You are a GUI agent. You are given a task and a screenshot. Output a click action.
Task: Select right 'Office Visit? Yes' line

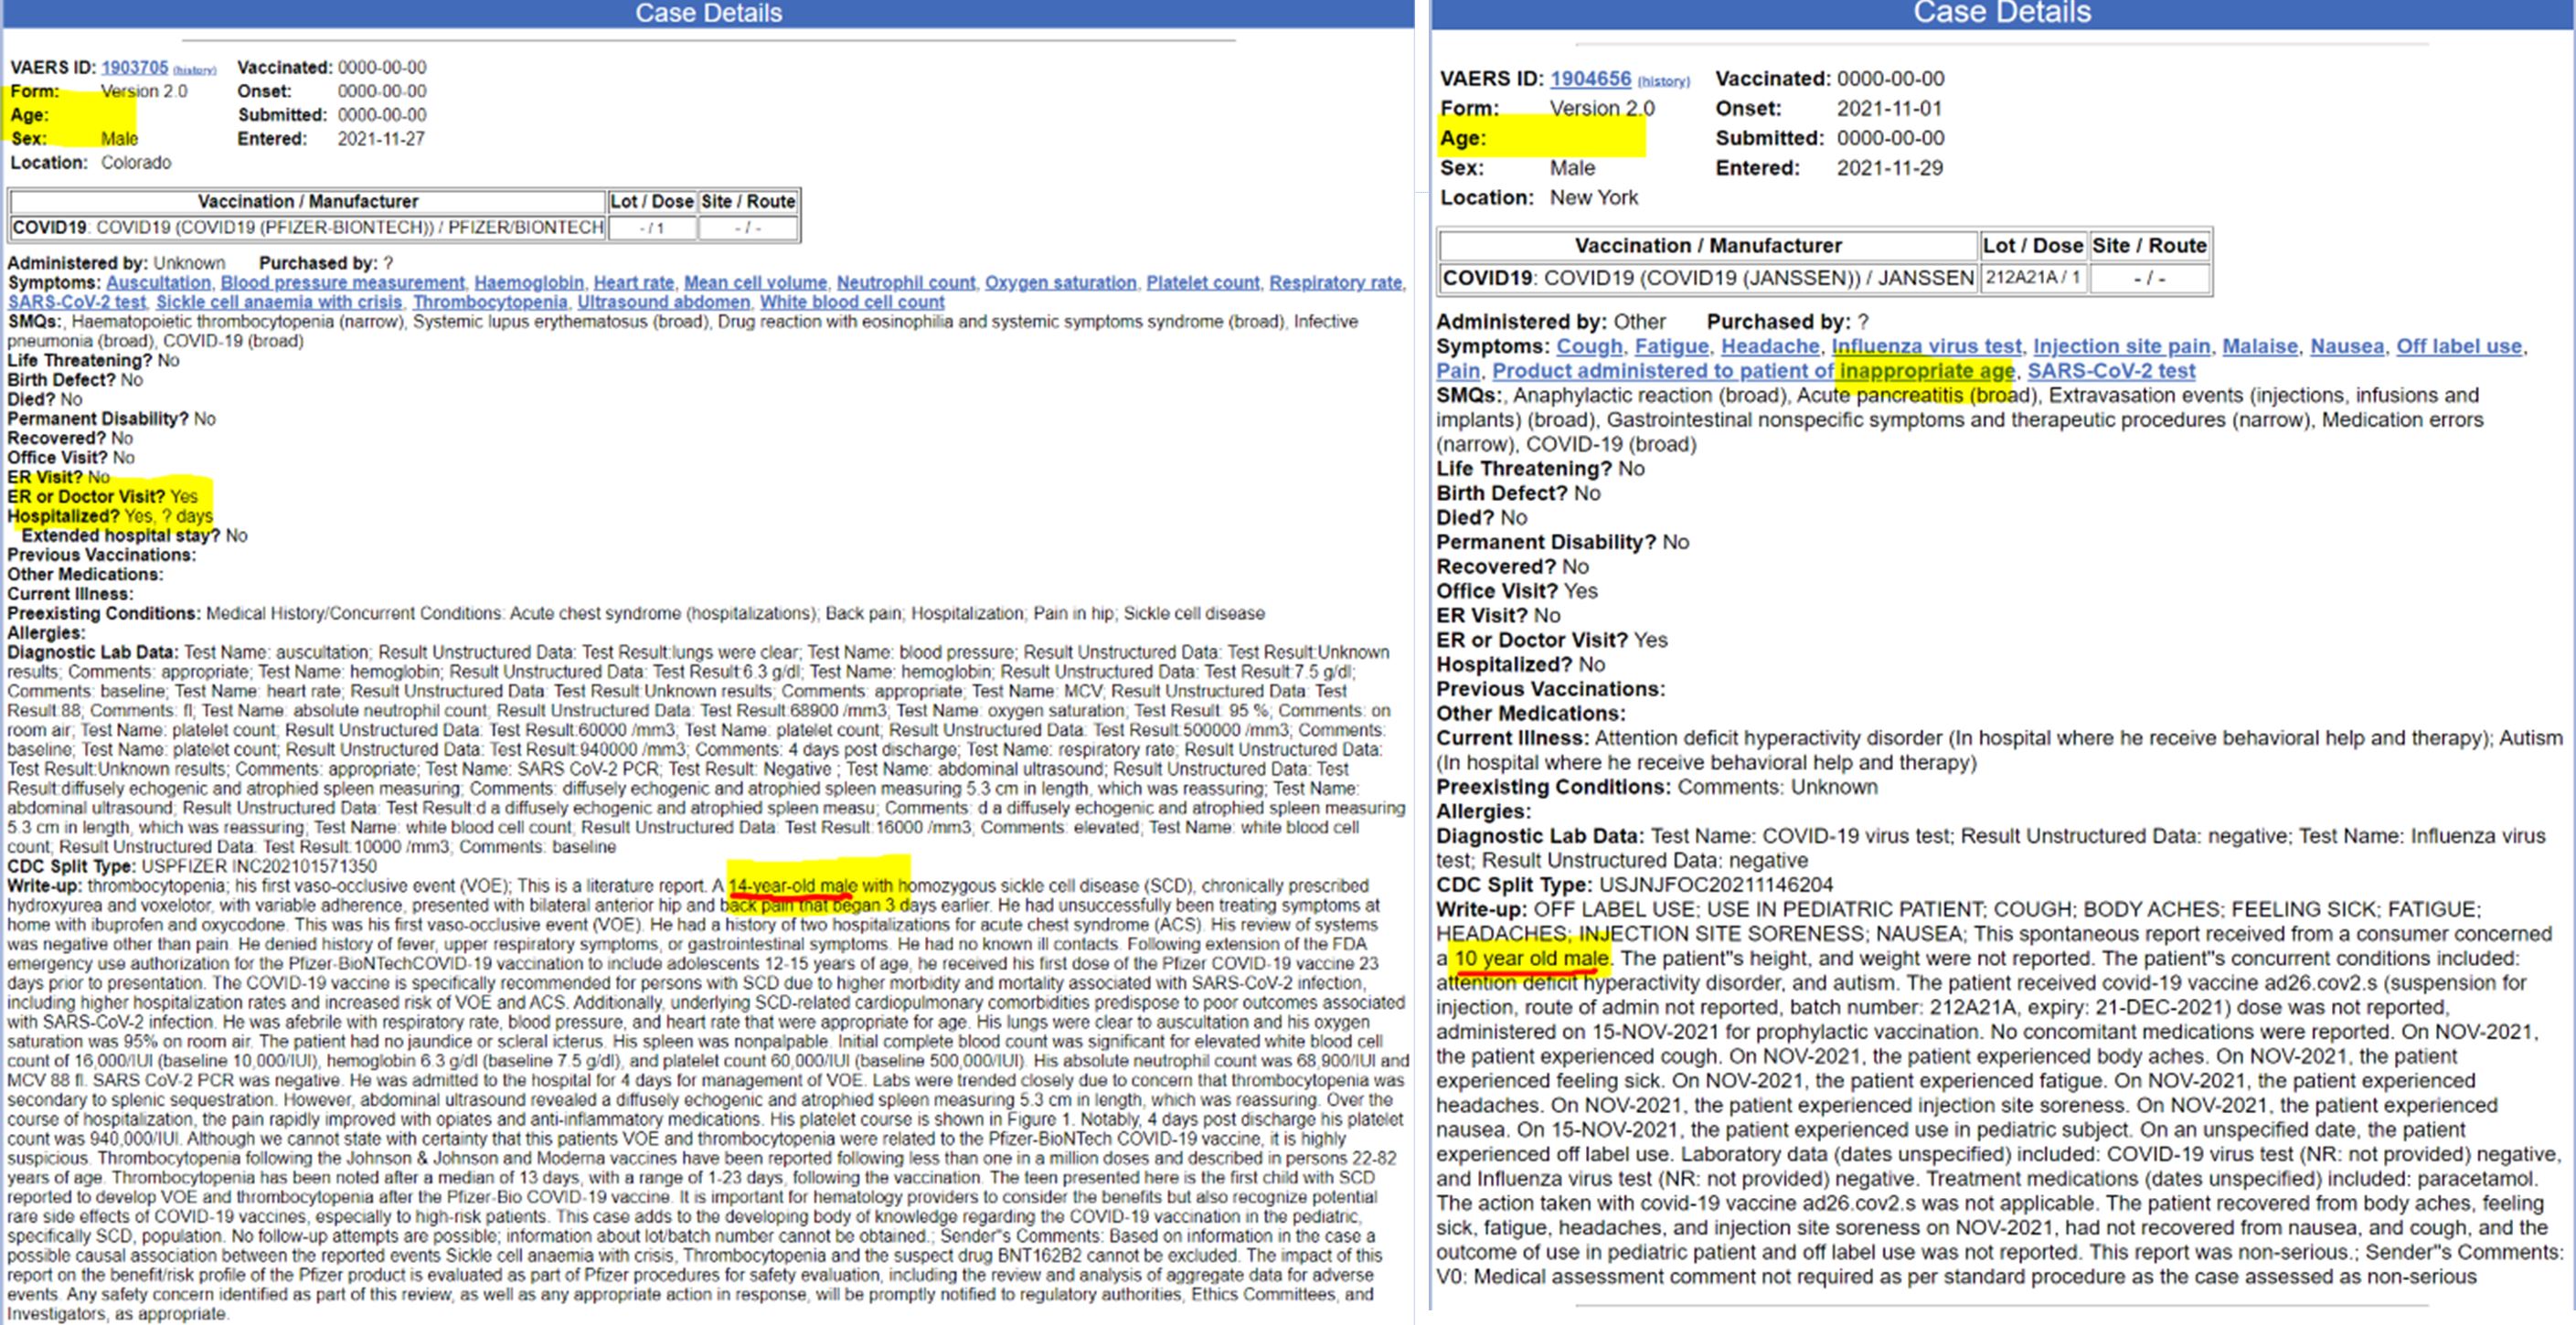1517,591
